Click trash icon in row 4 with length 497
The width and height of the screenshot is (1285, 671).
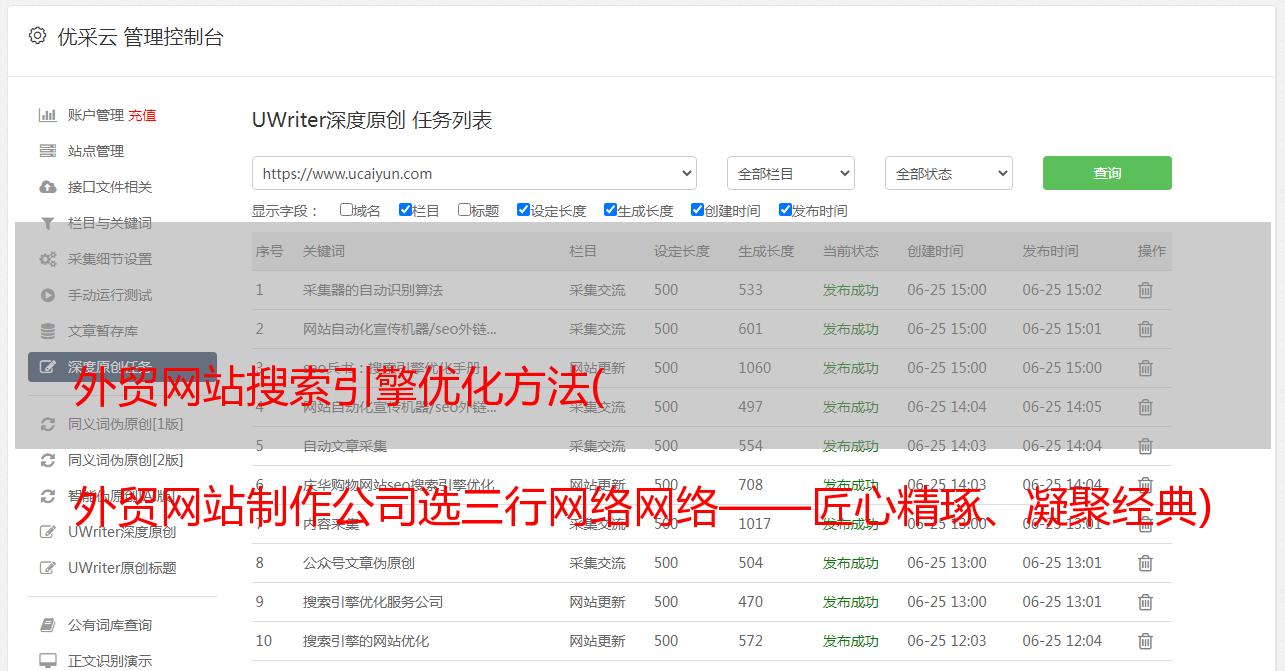click(1146, 407)
